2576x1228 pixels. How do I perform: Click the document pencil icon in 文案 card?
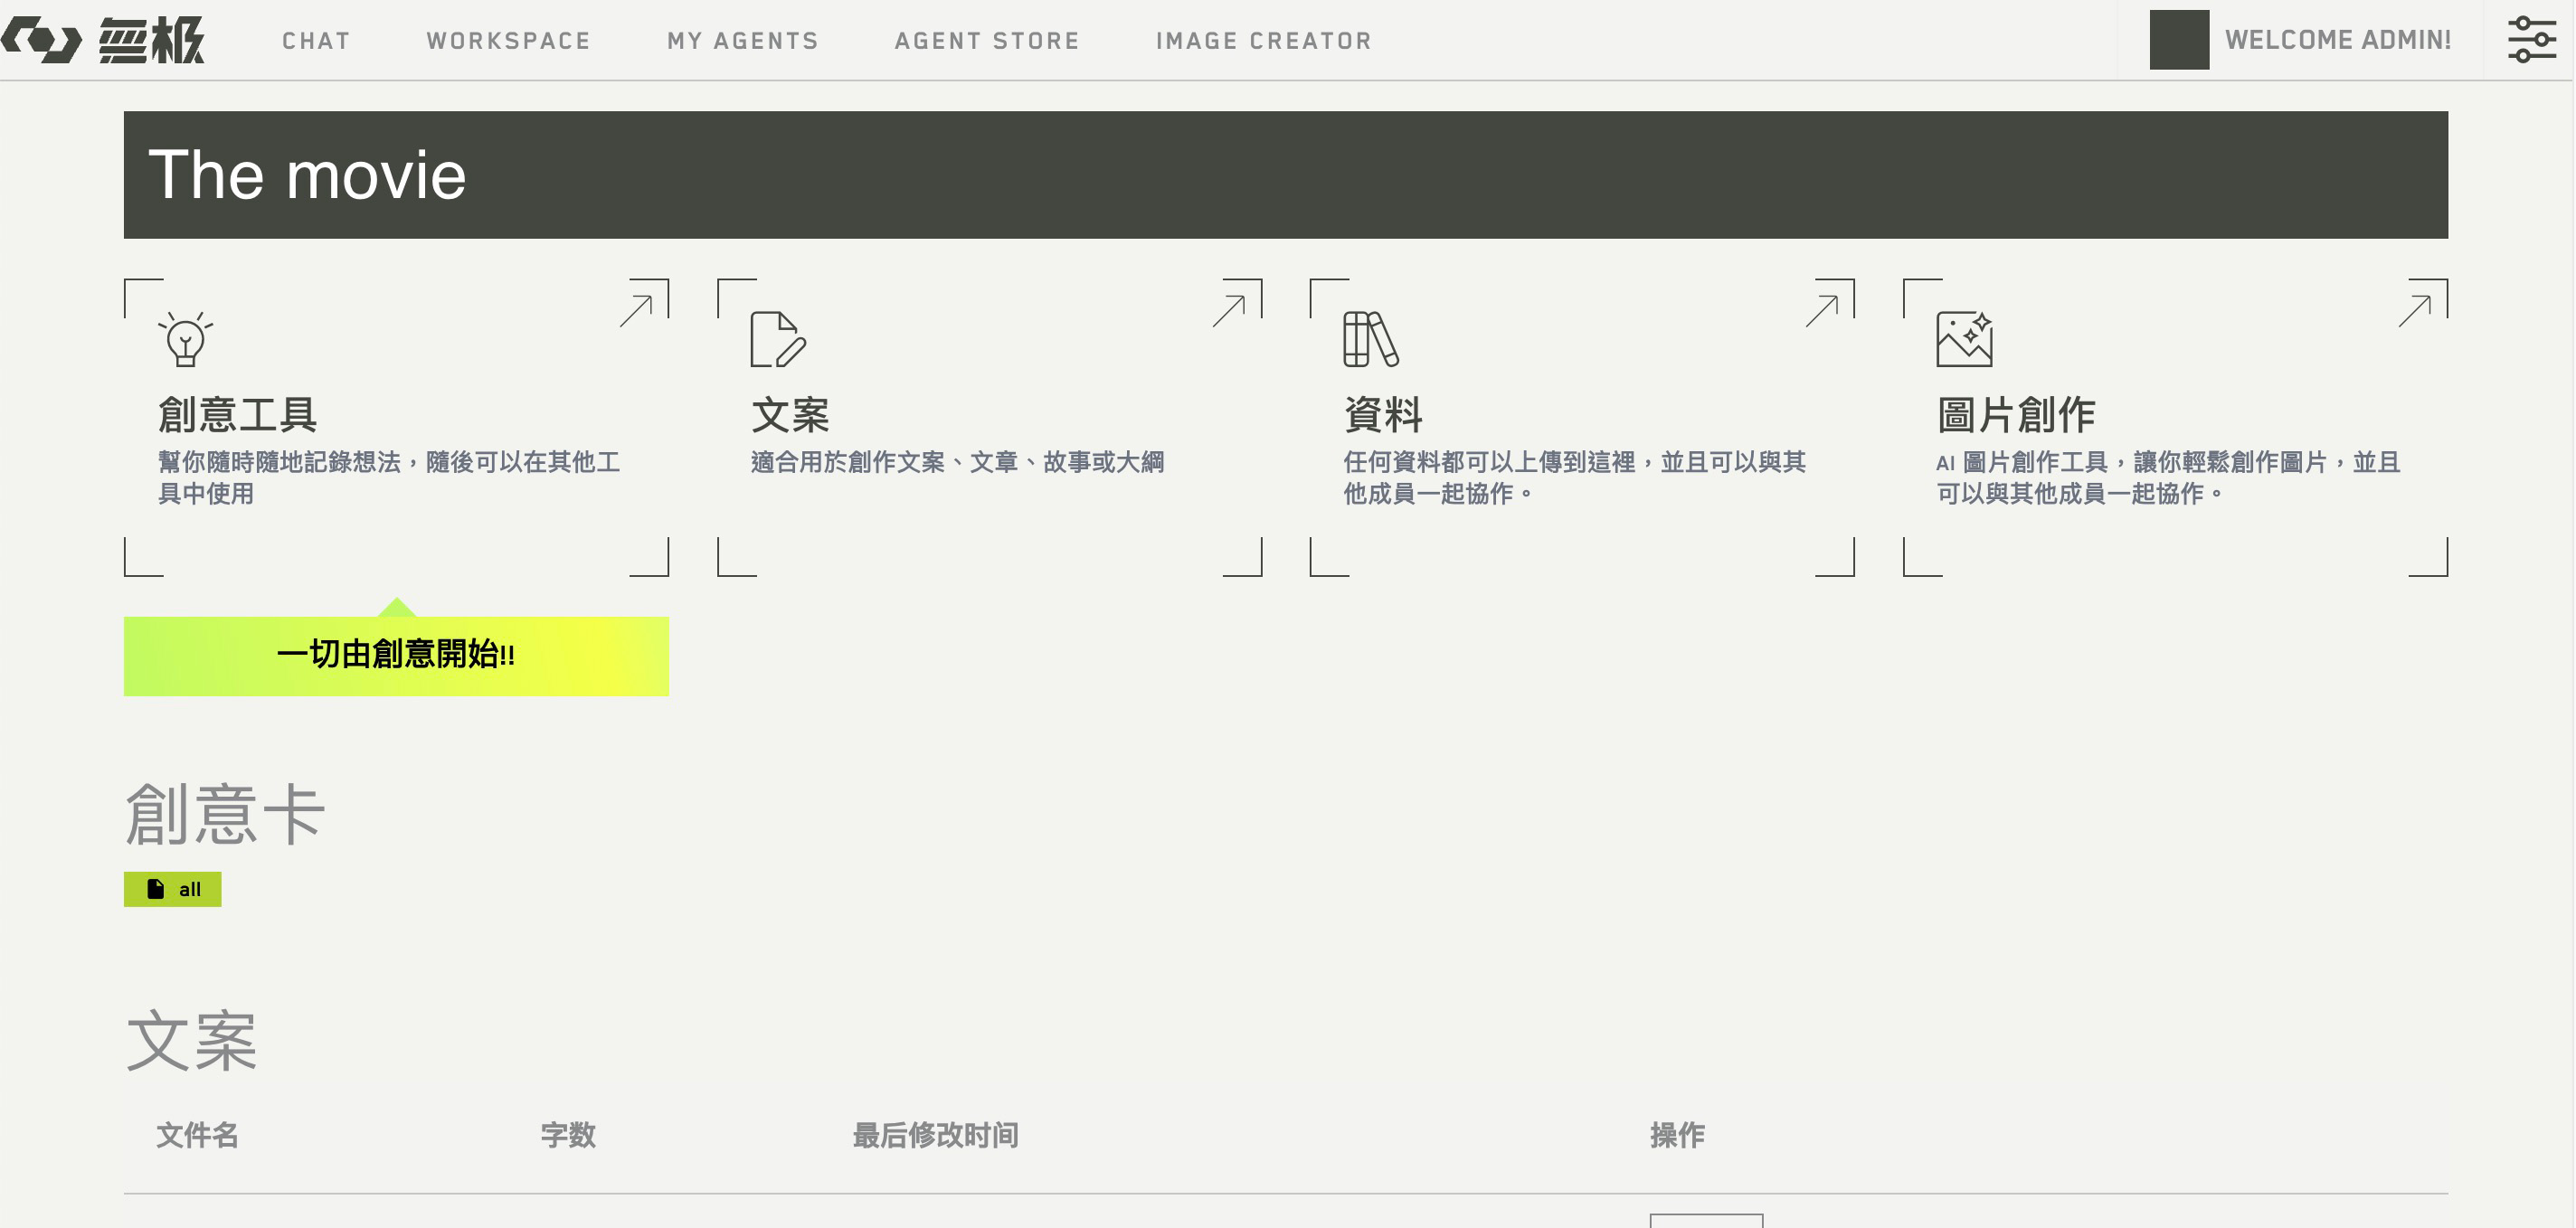coord(777,339)
